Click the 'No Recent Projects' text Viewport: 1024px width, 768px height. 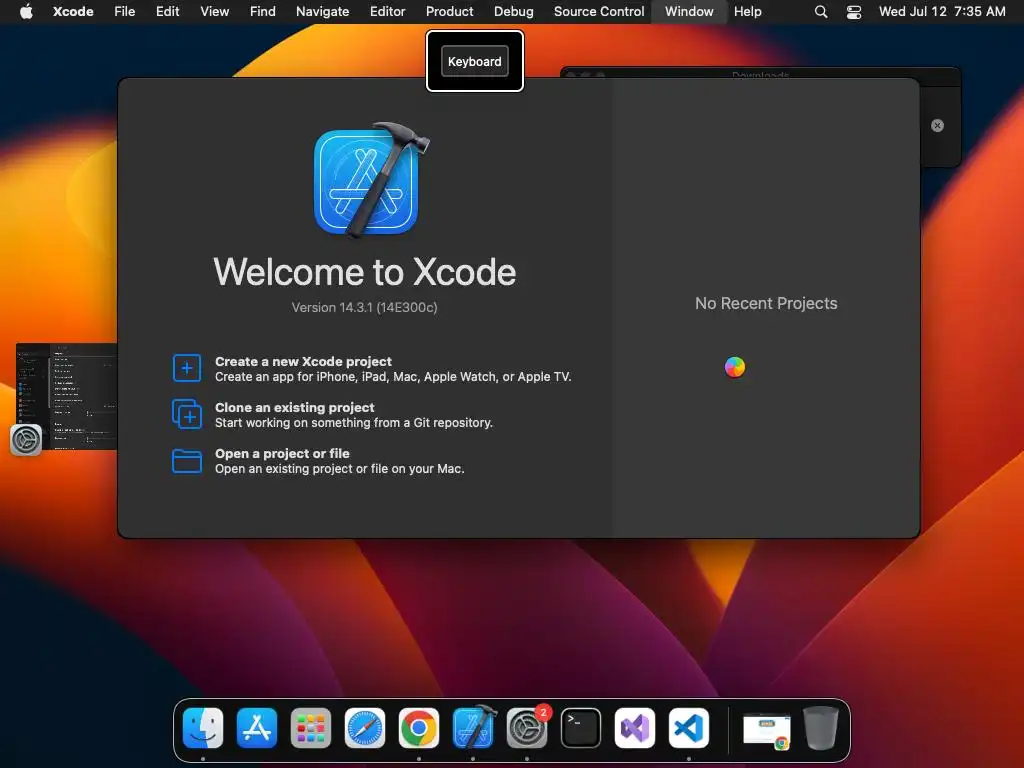point(766,303)
